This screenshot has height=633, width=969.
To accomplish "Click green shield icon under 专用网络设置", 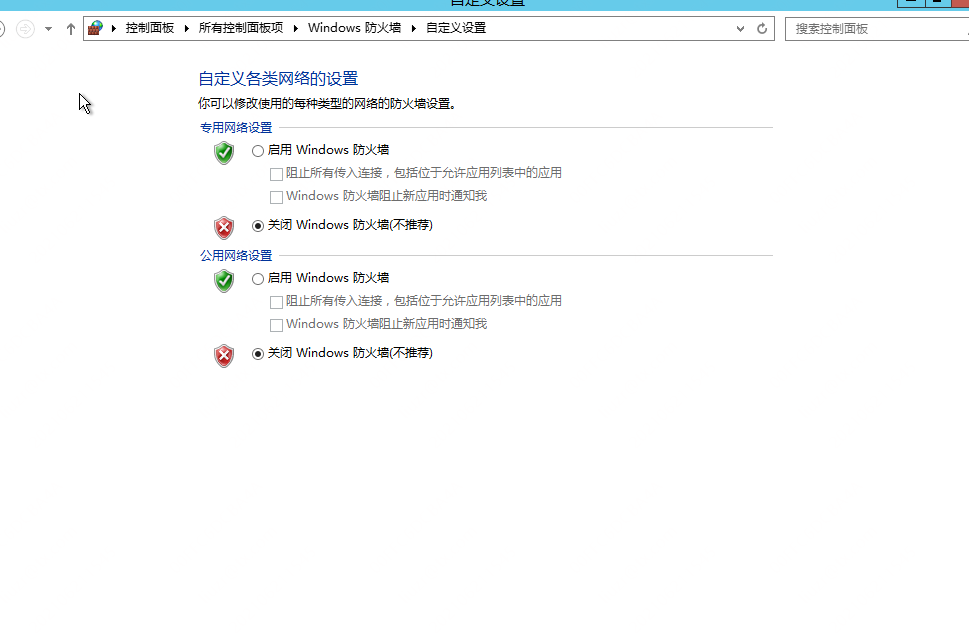I will 224,153.
